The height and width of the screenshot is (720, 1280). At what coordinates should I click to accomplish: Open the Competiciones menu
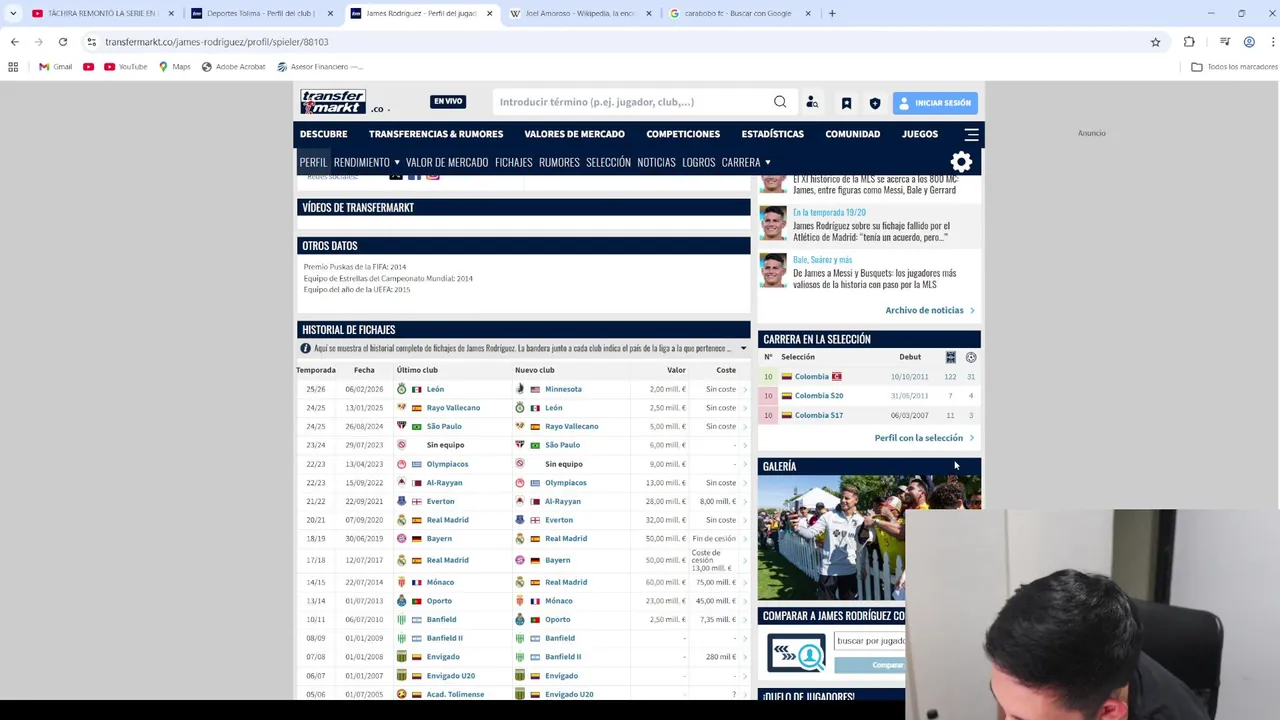683,134
